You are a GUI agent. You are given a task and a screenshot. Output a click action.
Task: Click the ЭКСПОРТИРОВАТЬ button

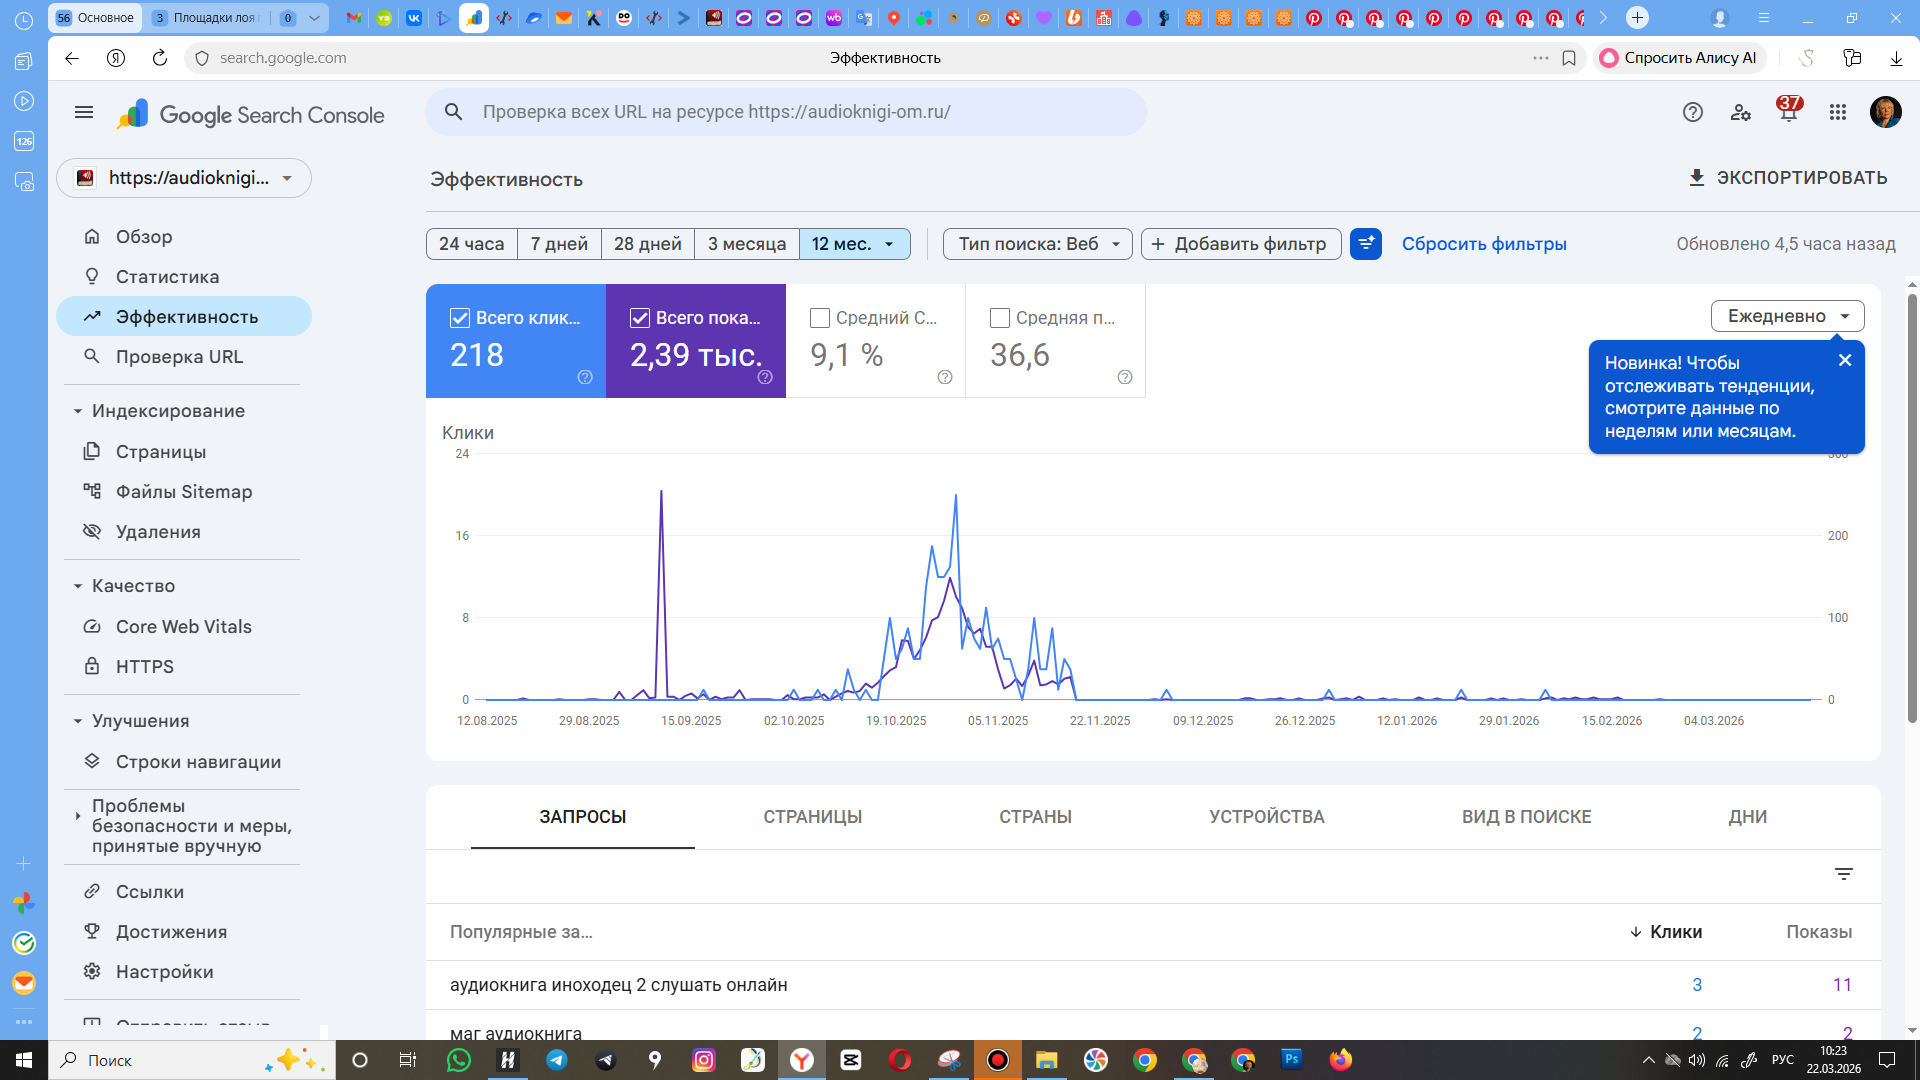(x=1786, y=178)
